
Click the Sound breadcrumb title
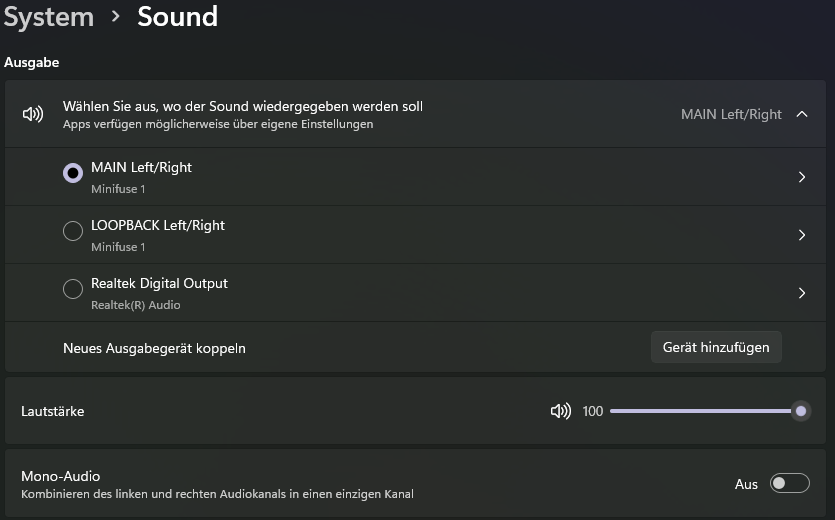pyautogui.click(x=177, y=17)
